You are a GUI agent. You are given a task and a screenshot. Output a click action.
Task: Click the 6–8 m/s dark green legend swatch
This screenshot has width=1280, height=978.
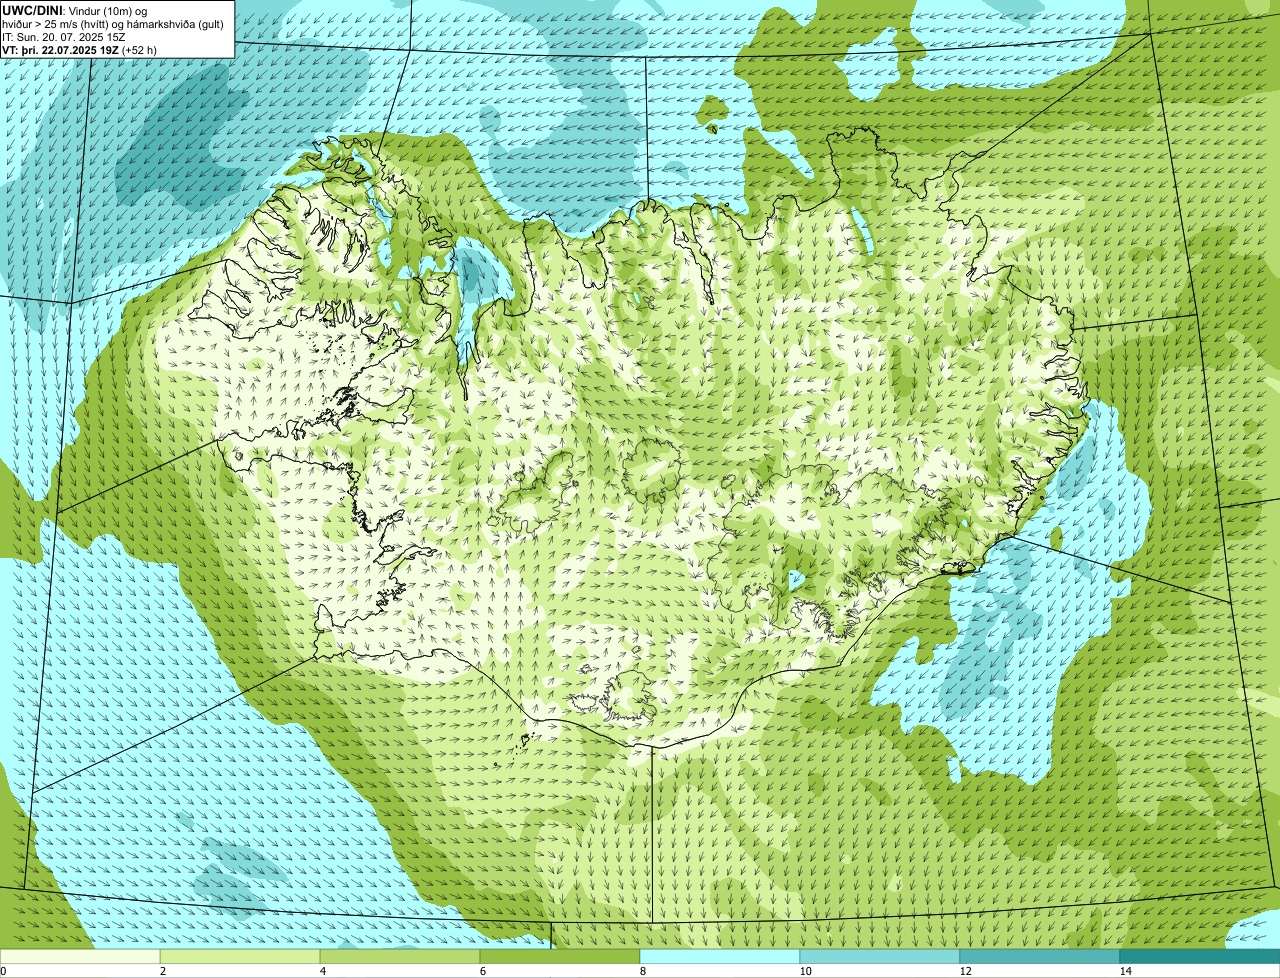(x=560, y=956)
